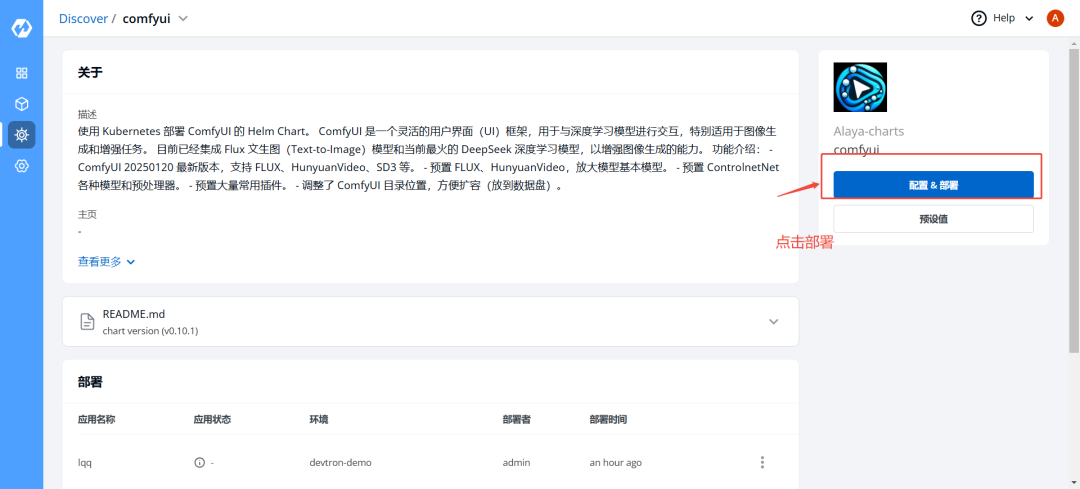Open the cube icon in sidebar
This screenshot has height=489, width=1080.
pyautogui.click(x=21, y=104)
